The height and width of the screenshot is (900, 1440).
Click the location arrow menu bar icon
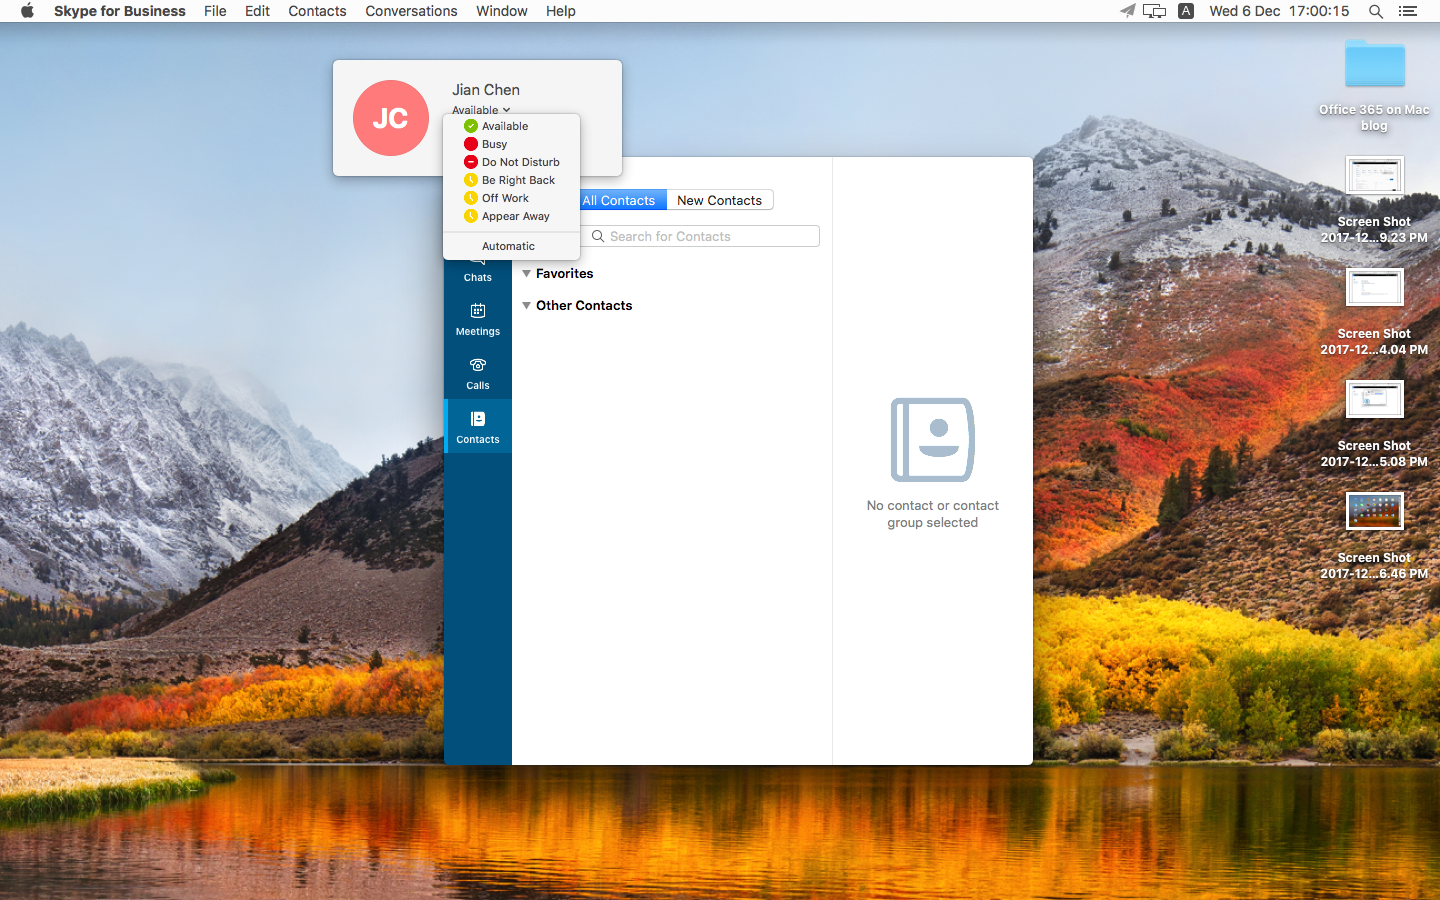click(1127, 11)
